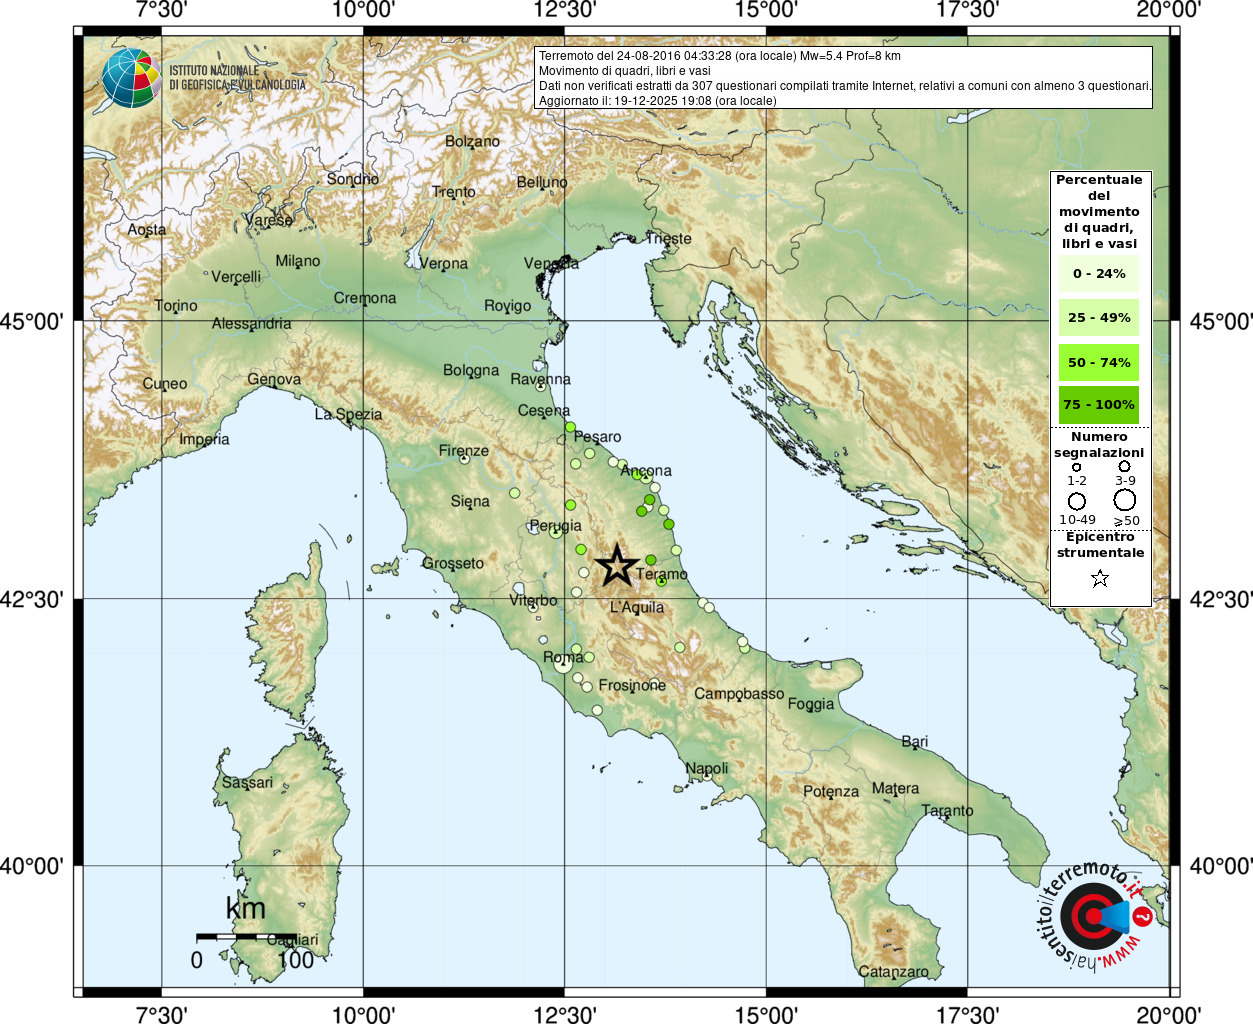This screenshot has height=1024, width=1253.
Task: Click the Aosta city label
Action: tap(147, 229)
